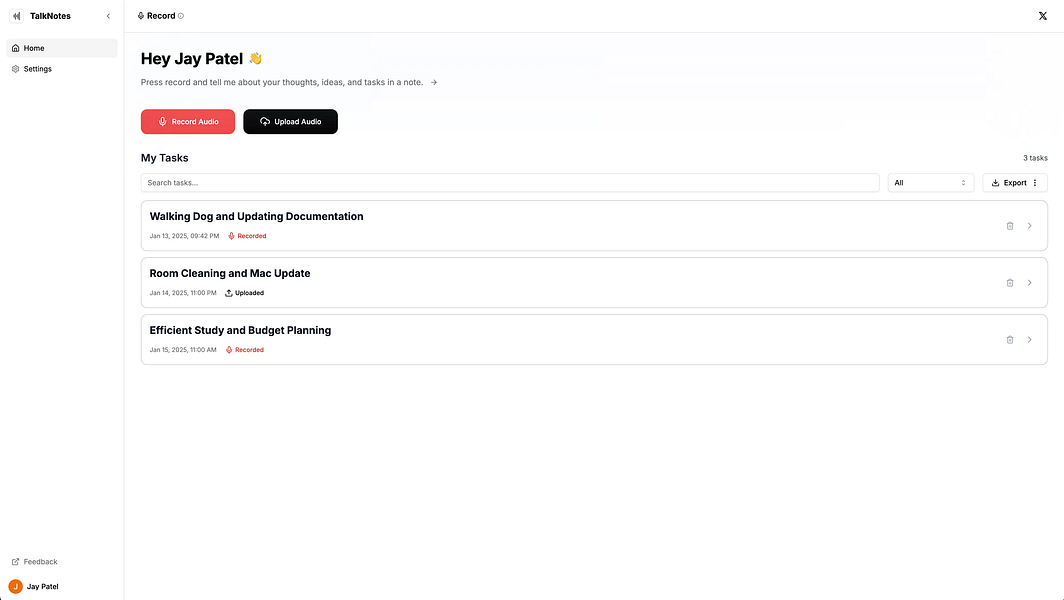Click the 3 tasks counter text
This screenshot has height=600, width=1064.
click(1036, 158)
